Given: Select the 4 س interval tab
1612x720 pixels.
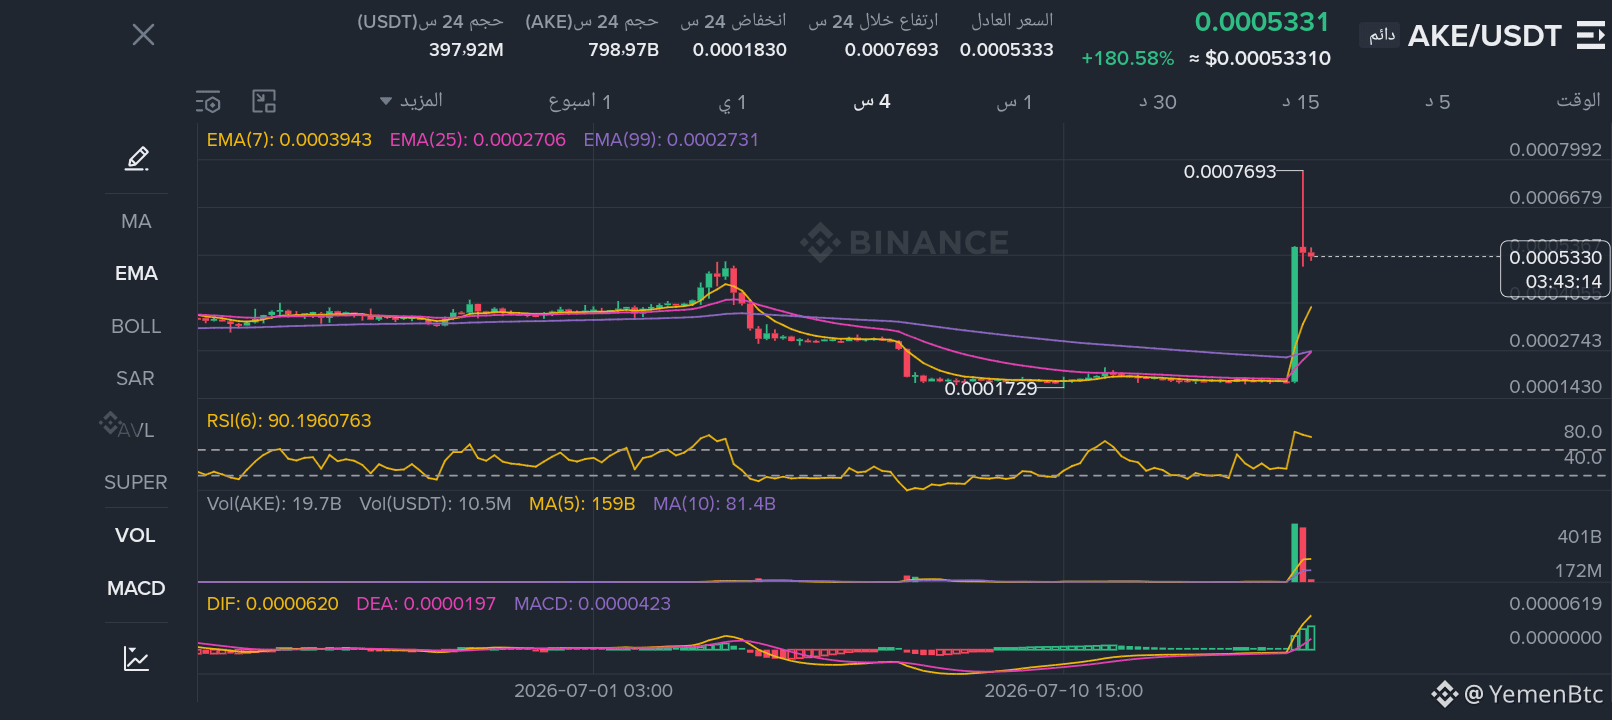Looking at the screenshot, I should click(x=872, y=101).
